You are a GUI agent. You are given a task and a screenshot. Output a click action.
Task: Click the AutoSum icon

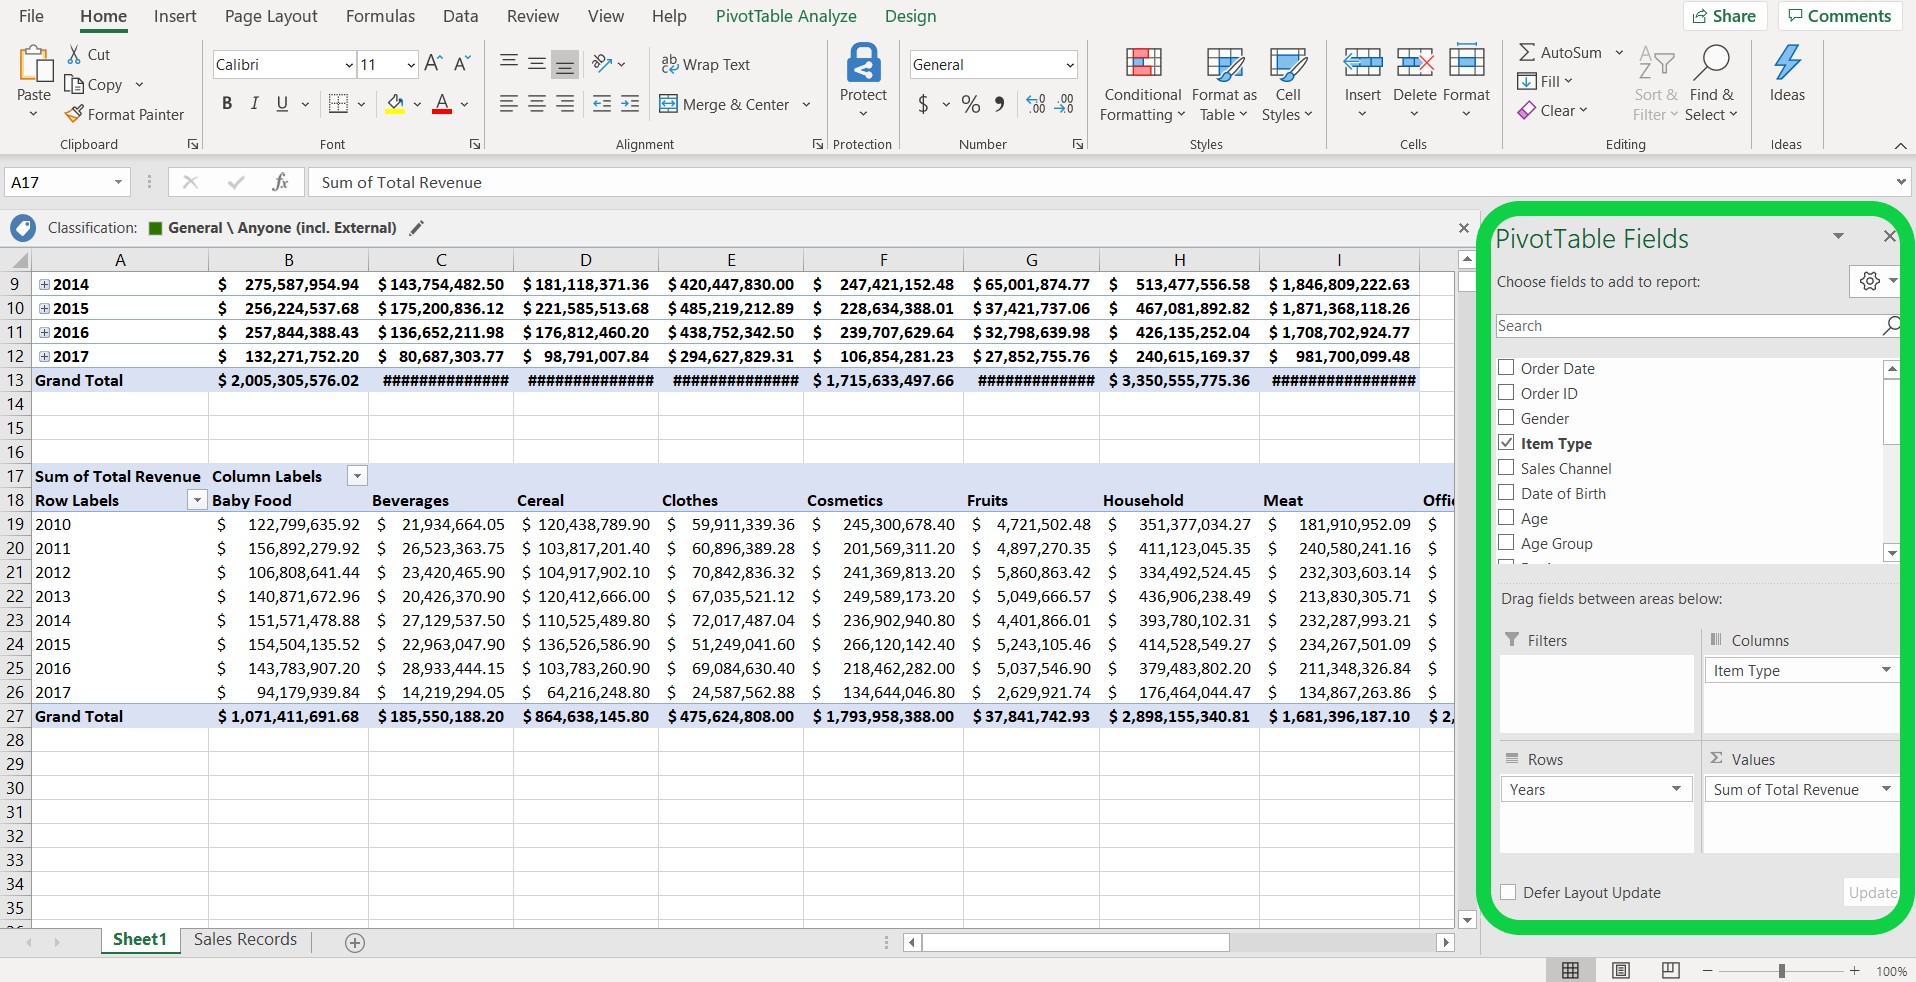coord(1527,52)
